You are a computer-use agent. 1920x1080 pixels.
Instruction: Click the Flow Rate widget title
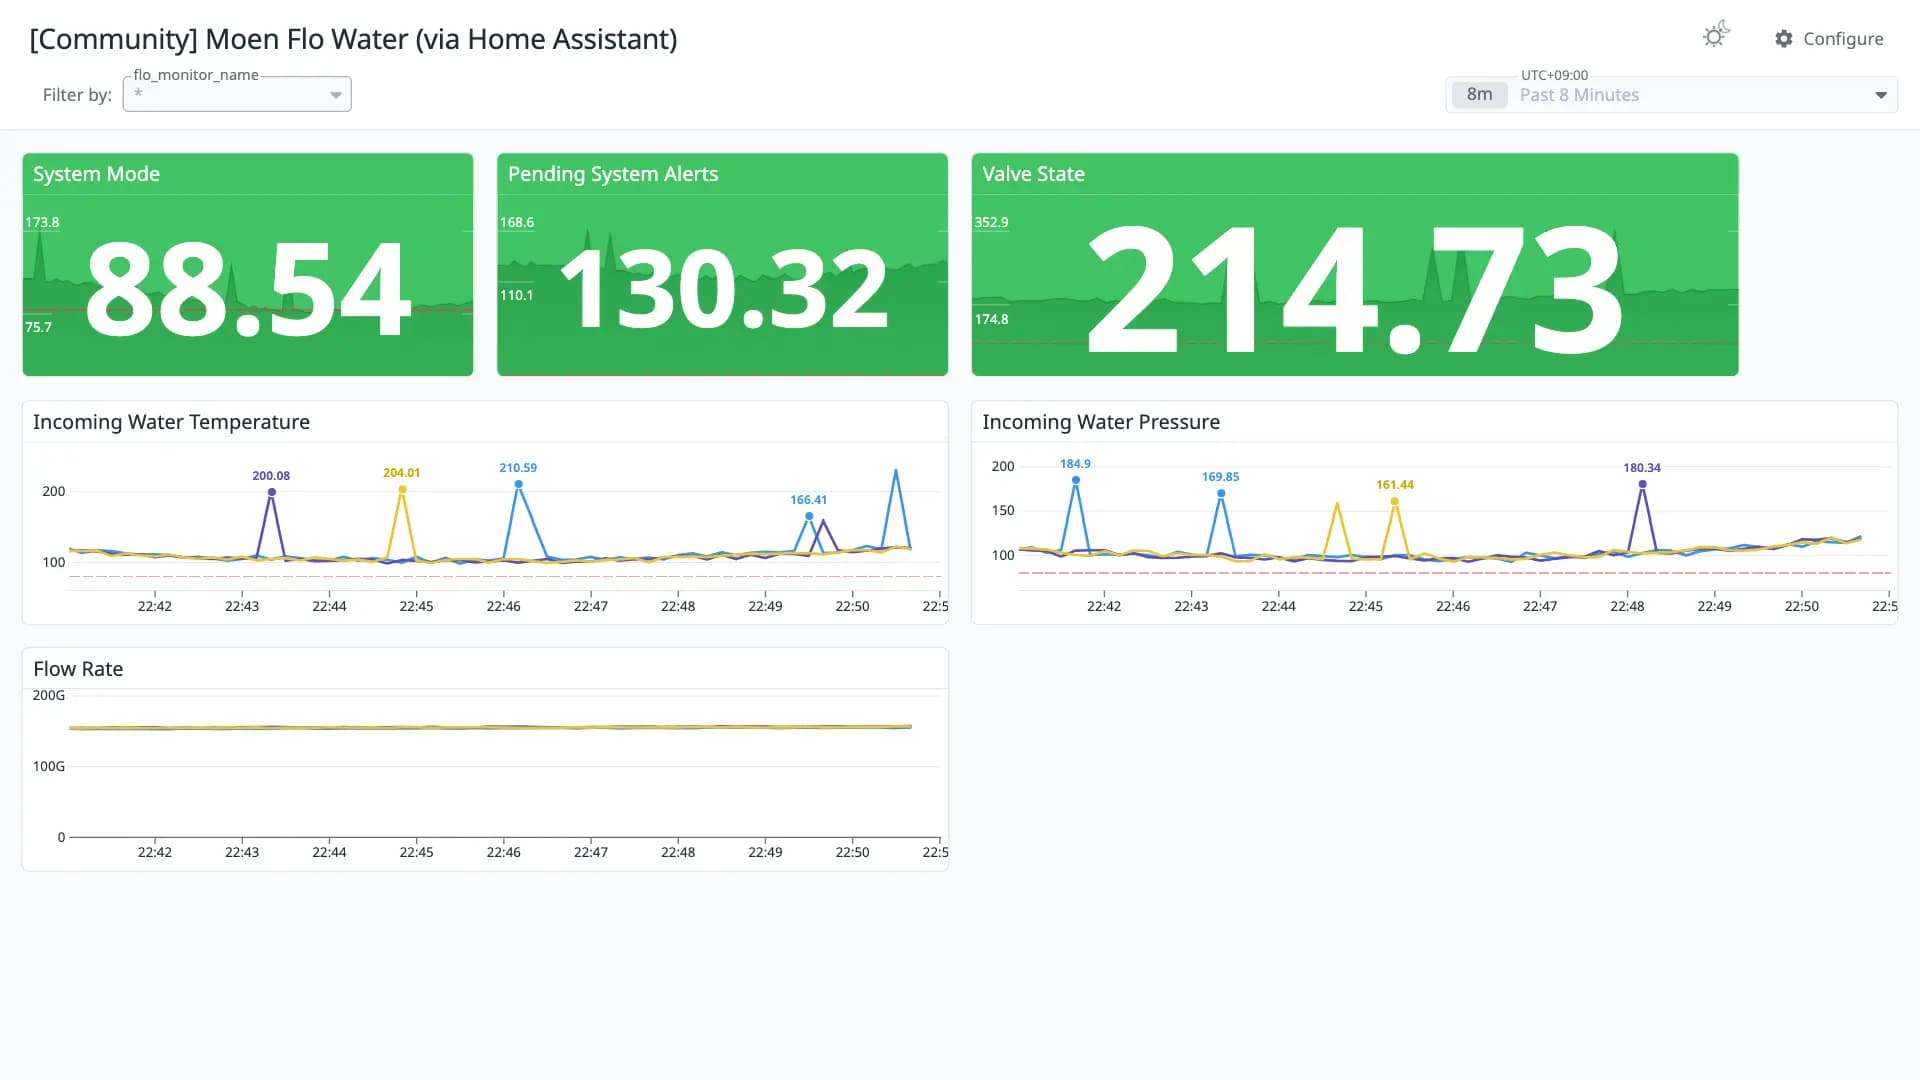coord(78,669)
